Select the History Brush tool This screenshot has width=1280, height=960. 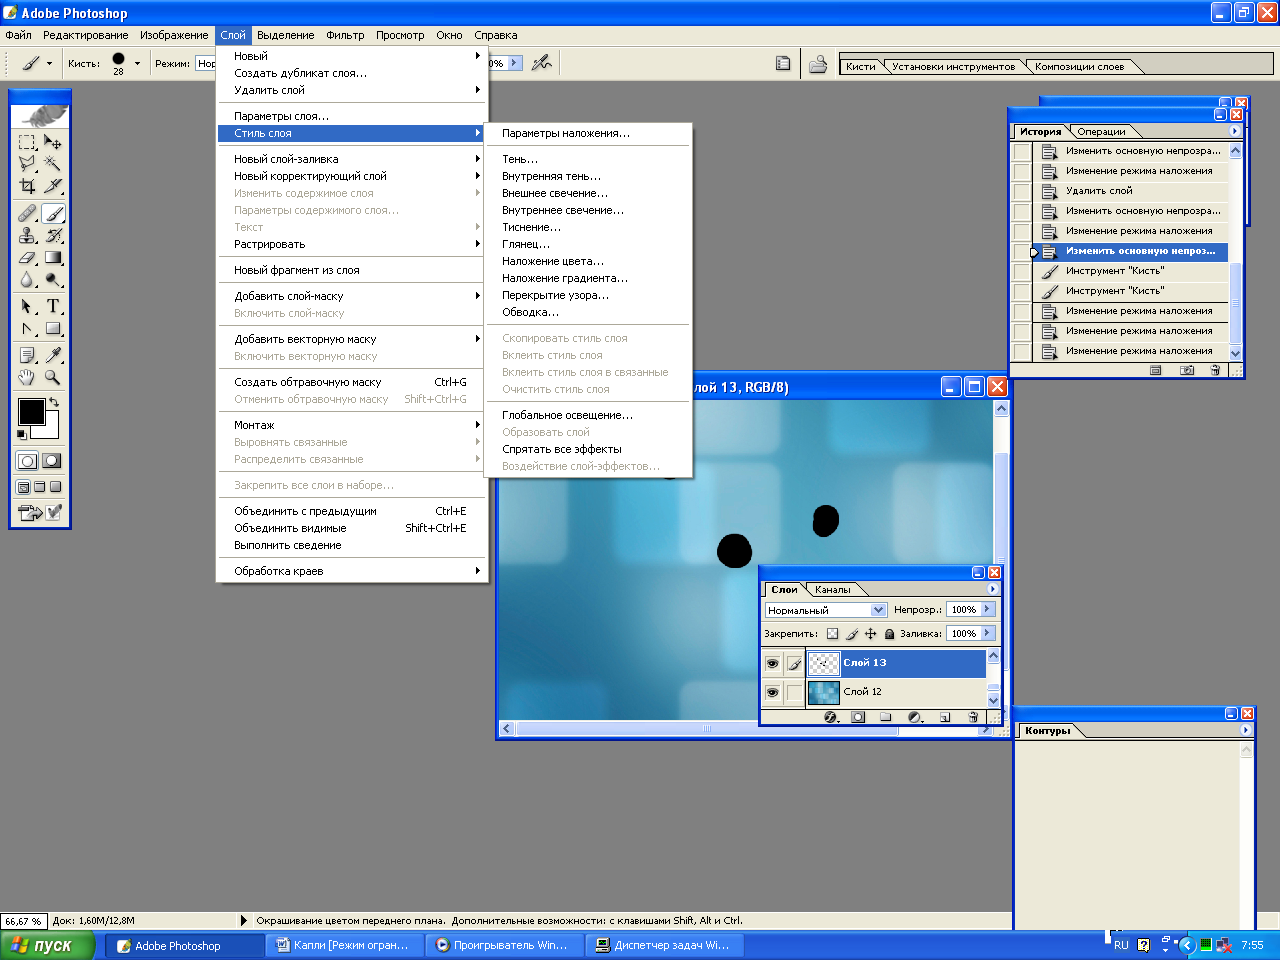tap(53, 235)
